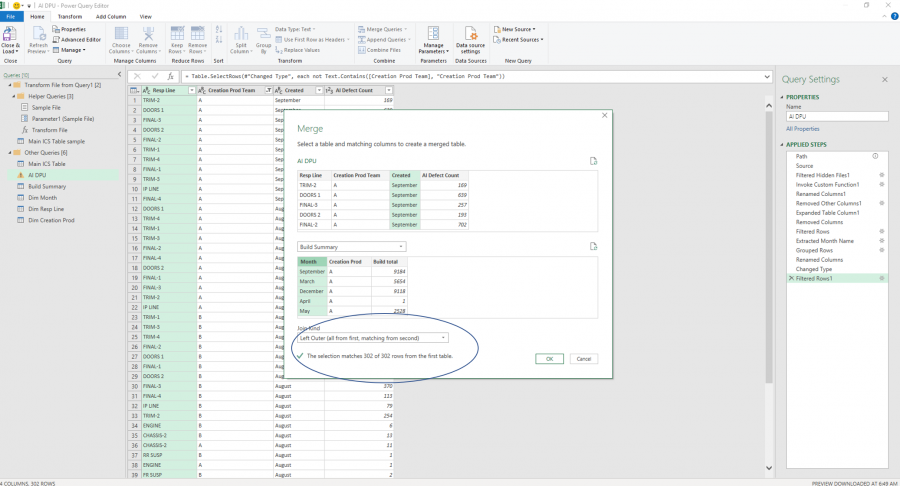Open the Resp Line column filter dropdown
This screenshot has width=900, height=486.
(192, 91)
